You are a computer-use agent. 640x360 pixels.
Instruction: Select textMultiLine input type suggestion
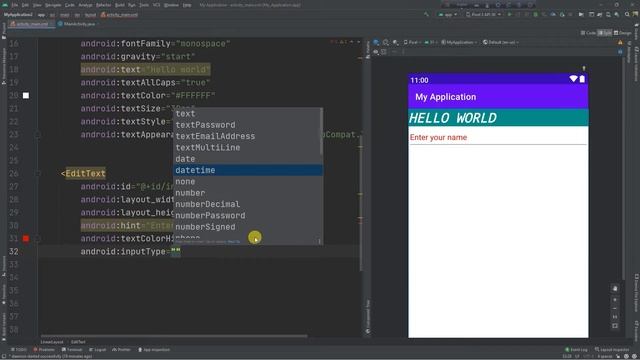(x=248, y=148)
